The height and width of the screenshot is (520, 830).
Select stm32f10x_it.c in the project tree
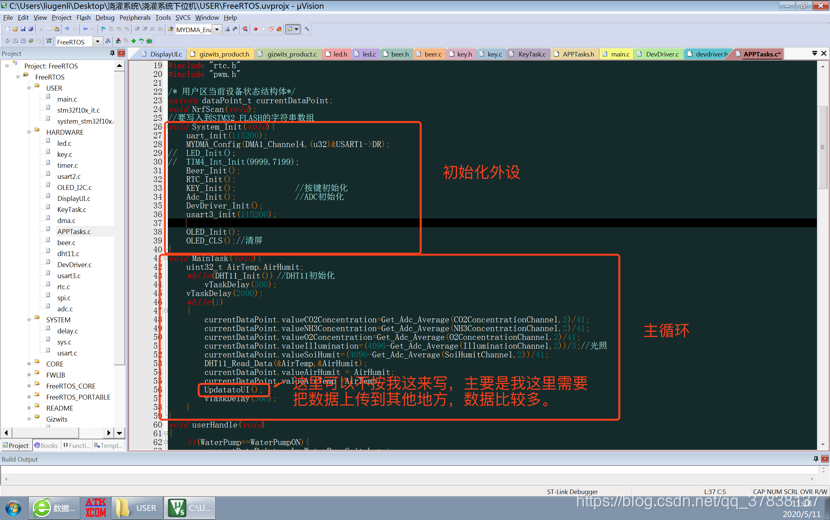coord(78,110)
